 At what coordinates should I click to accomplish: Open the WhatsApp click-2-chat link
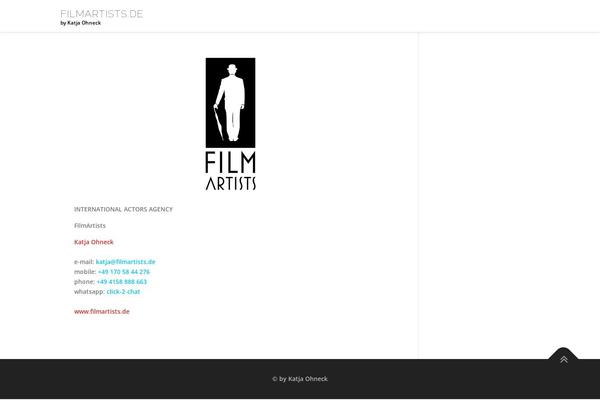coord(123,292)
